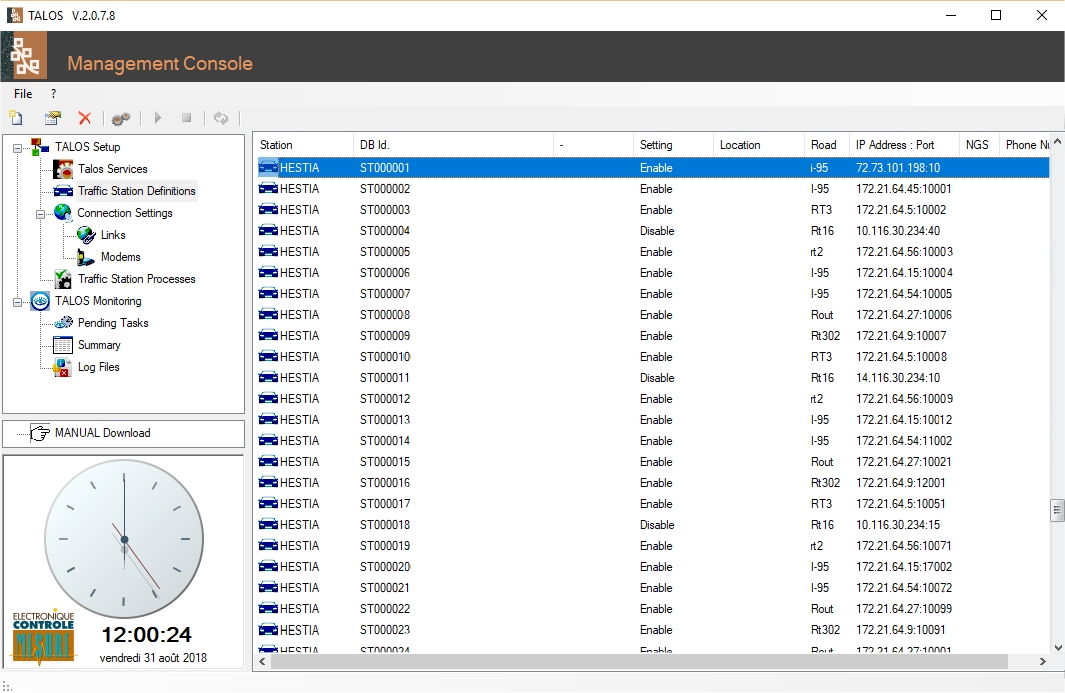The height and width of the screenshot is (693, 1065).
Task: Click the horizontal scrollbar left arrow
Action: click(x=263, y=661)
